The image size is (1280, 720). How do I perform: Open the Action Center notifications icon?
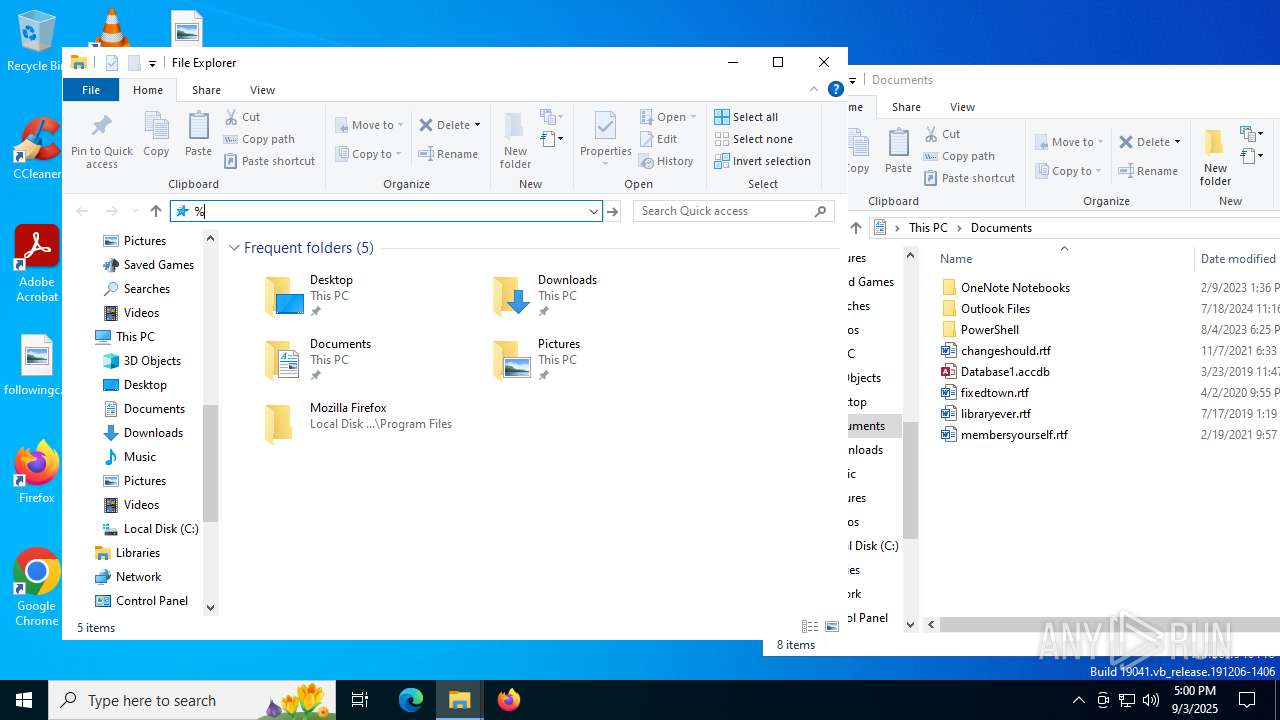[1247, 700]
